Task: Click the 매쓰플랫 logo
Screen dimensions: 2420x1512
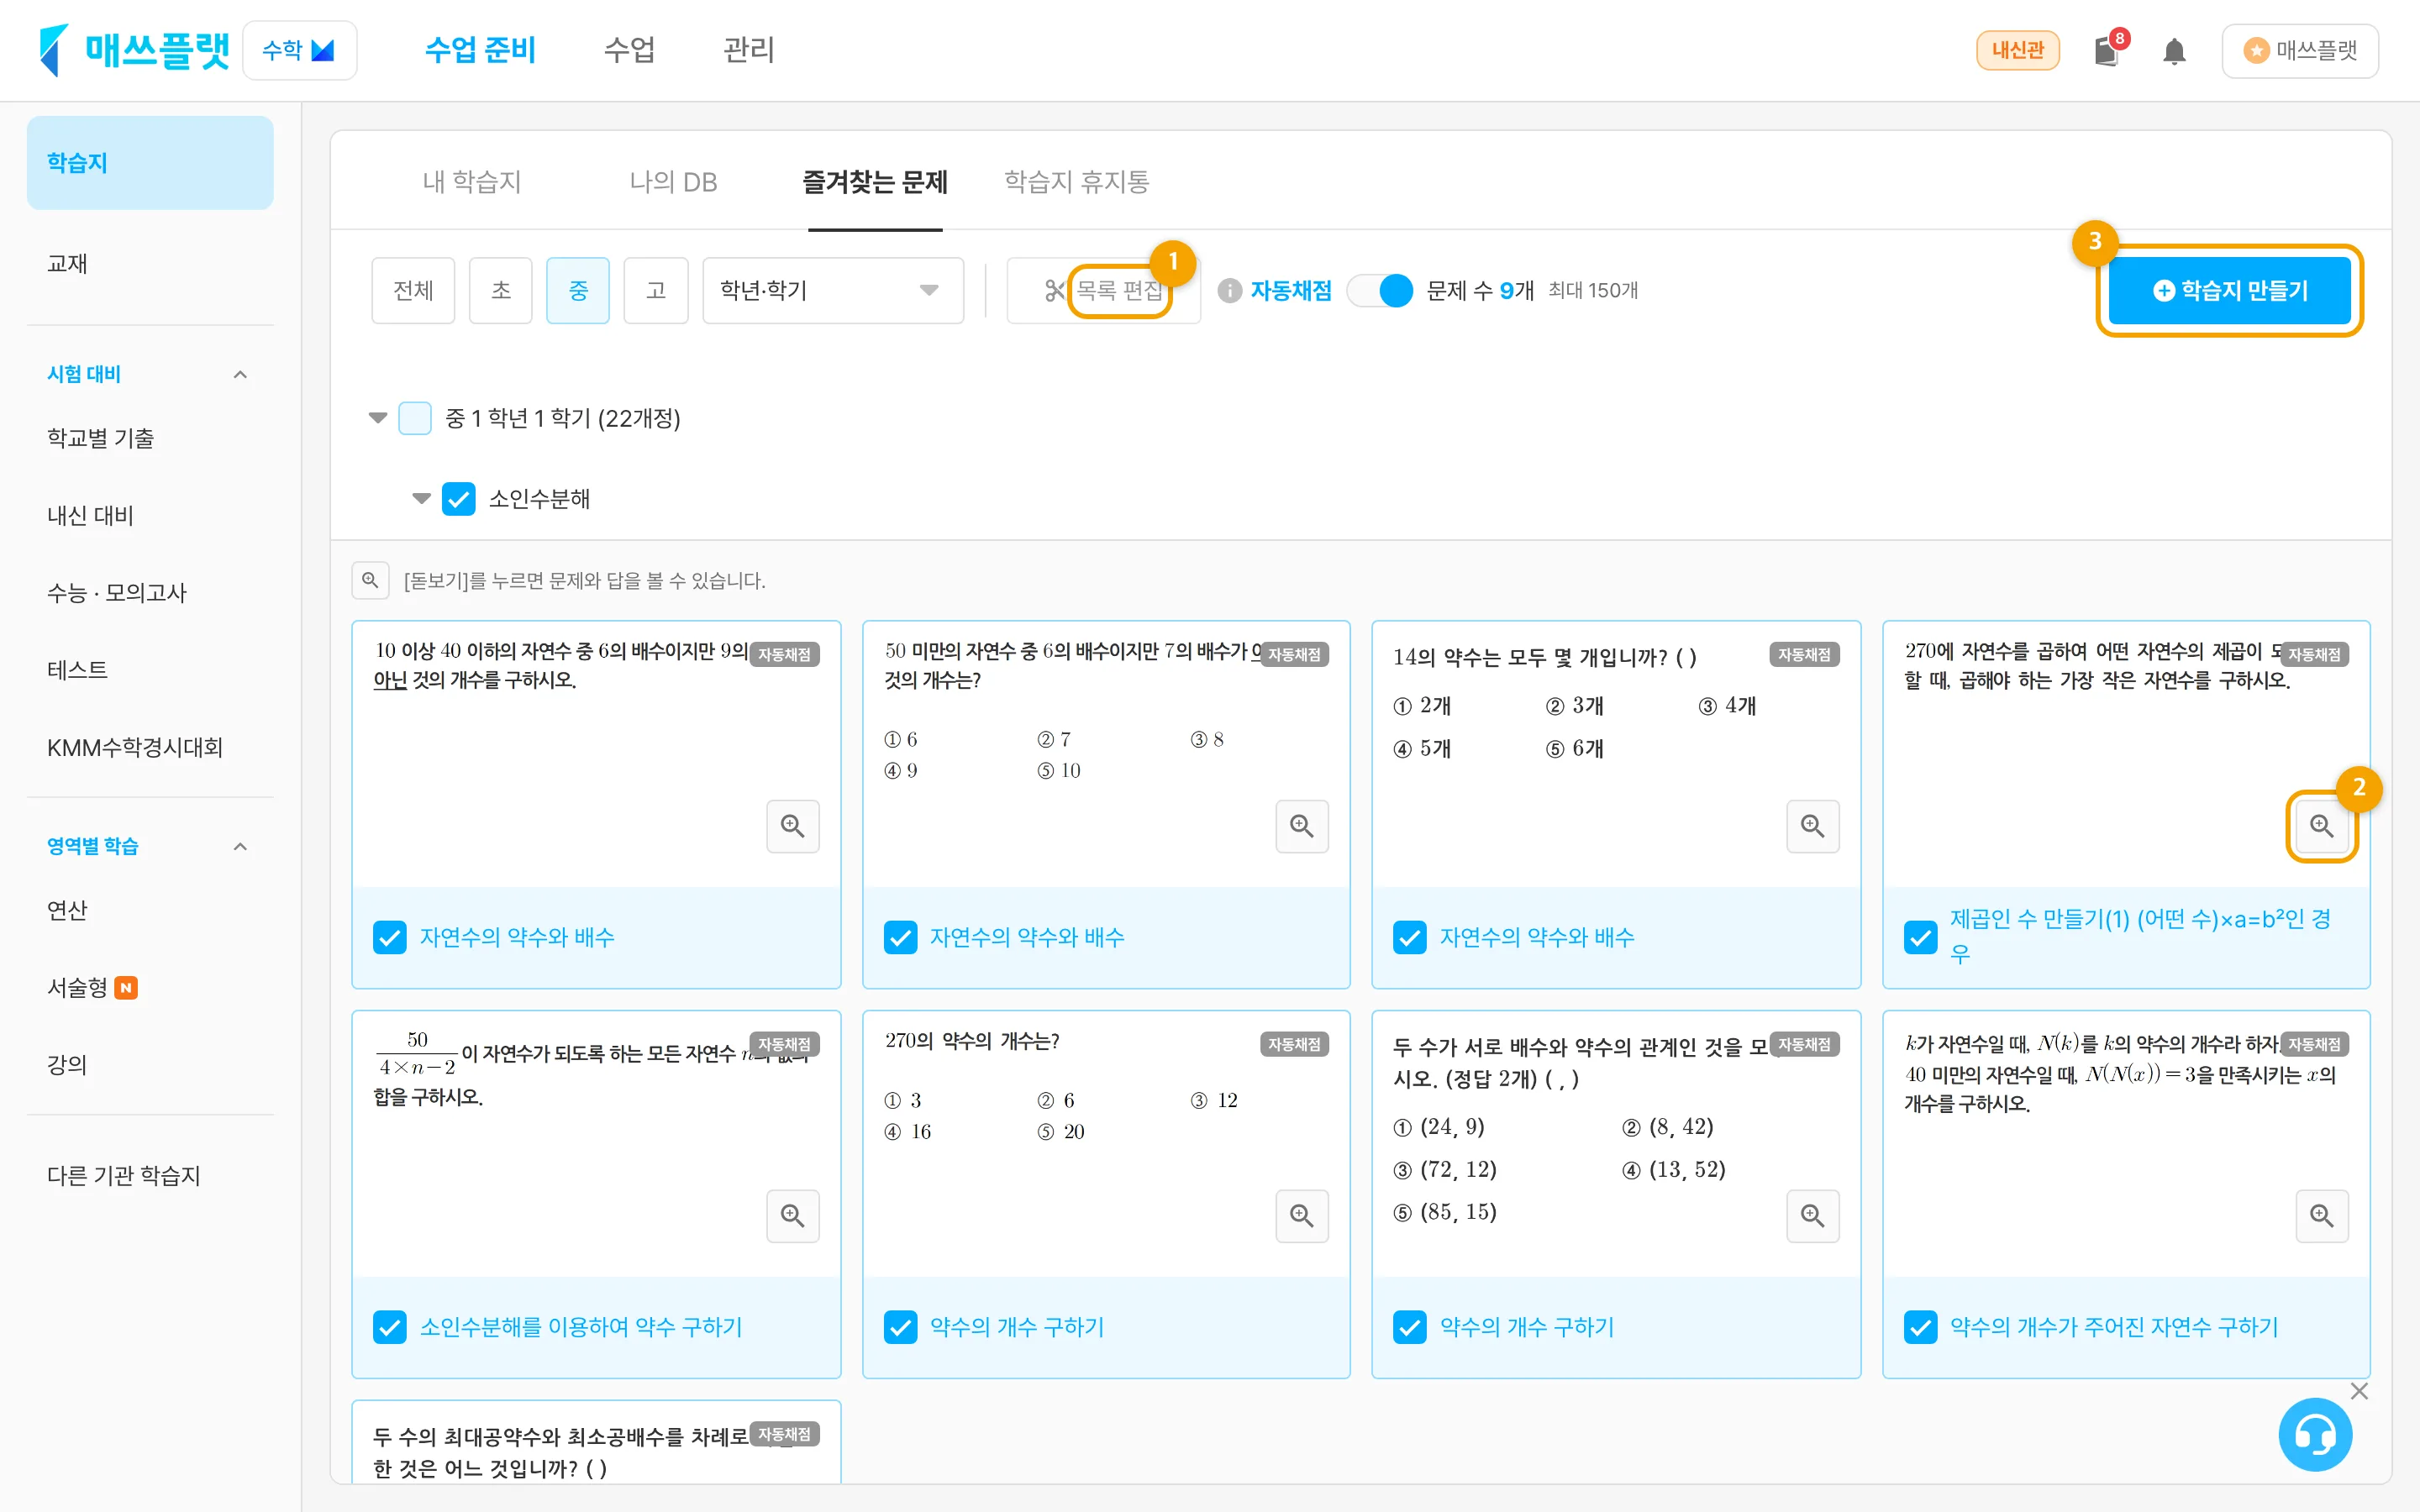Action: coord(134,50)
